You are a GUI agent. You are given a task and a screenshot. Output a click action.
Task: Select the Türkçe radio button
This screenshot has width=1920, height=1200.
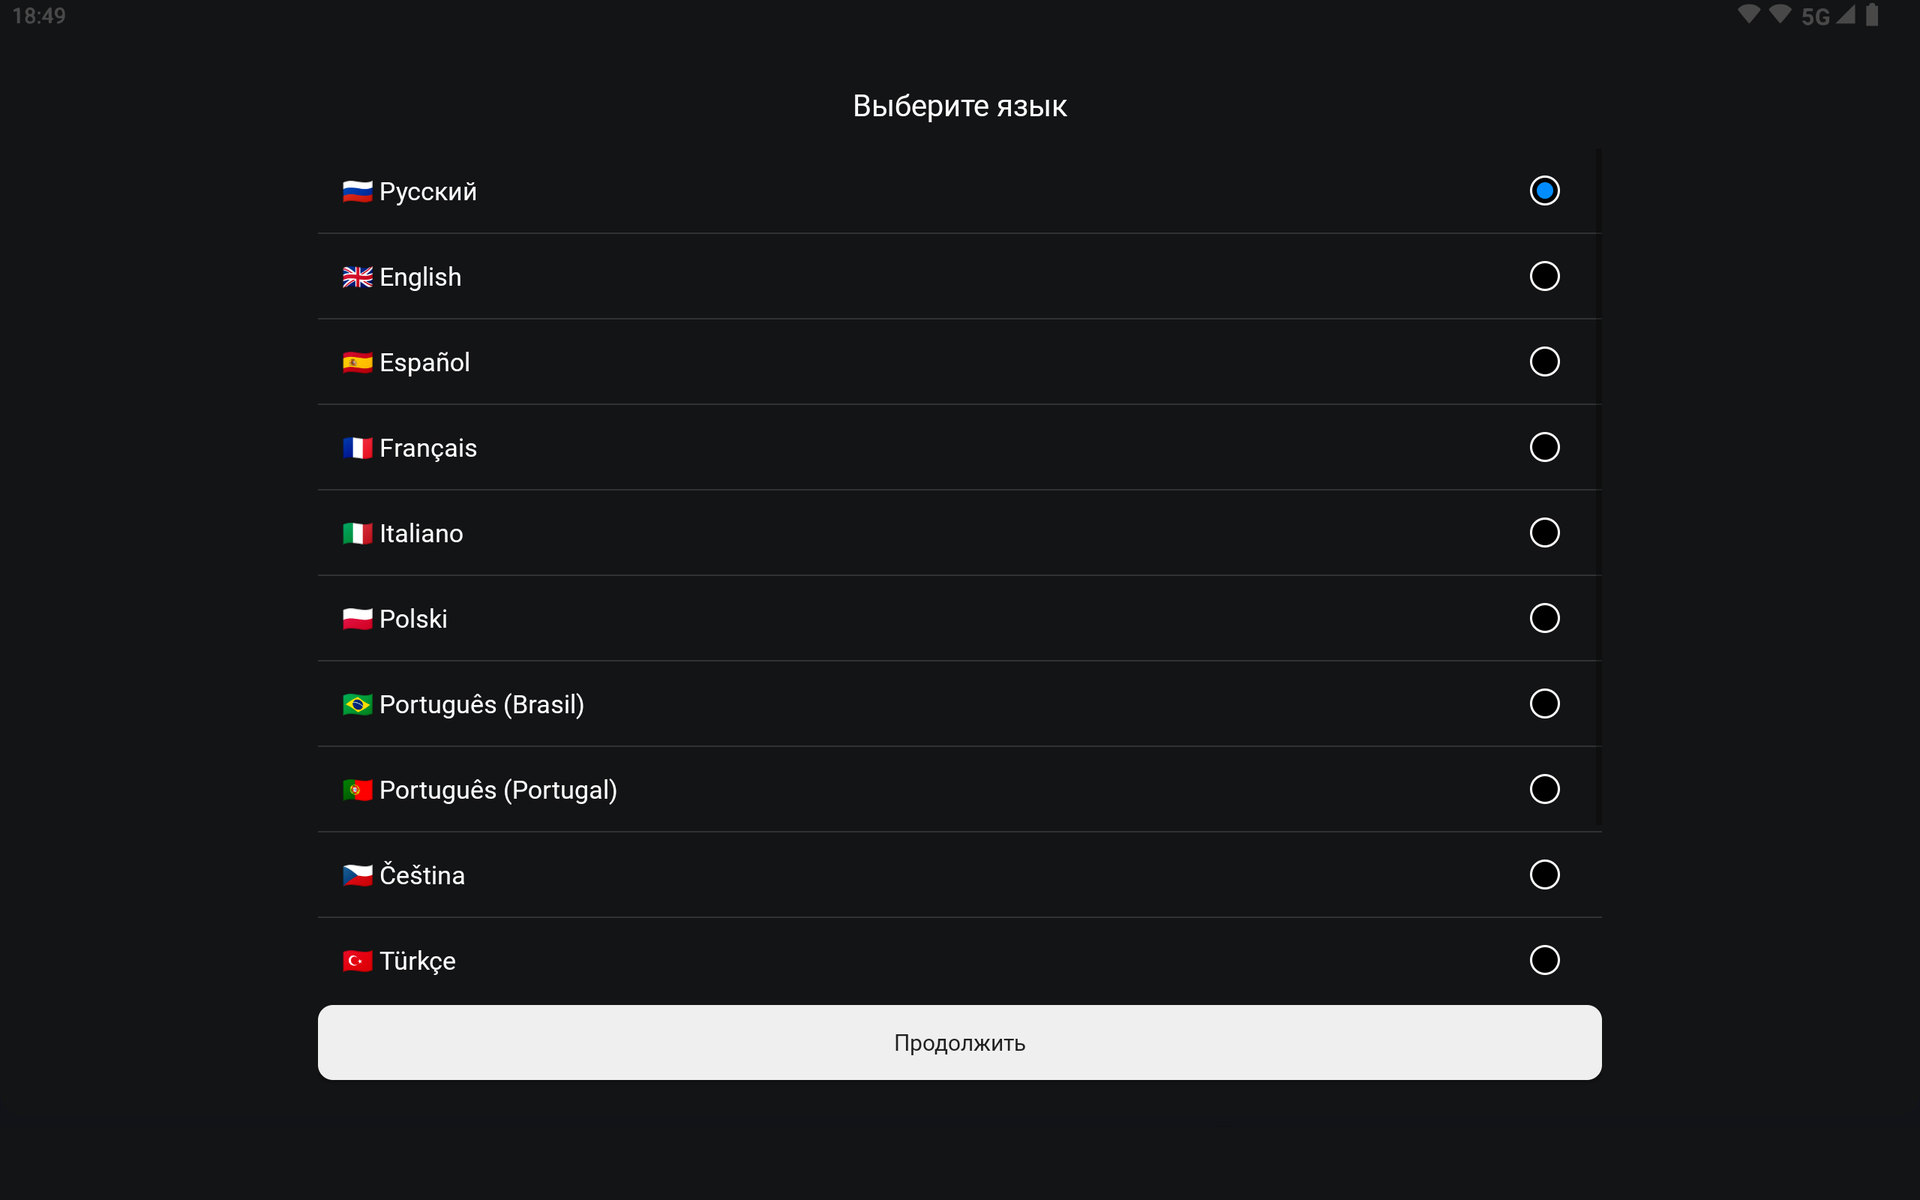click(1544, 960)
